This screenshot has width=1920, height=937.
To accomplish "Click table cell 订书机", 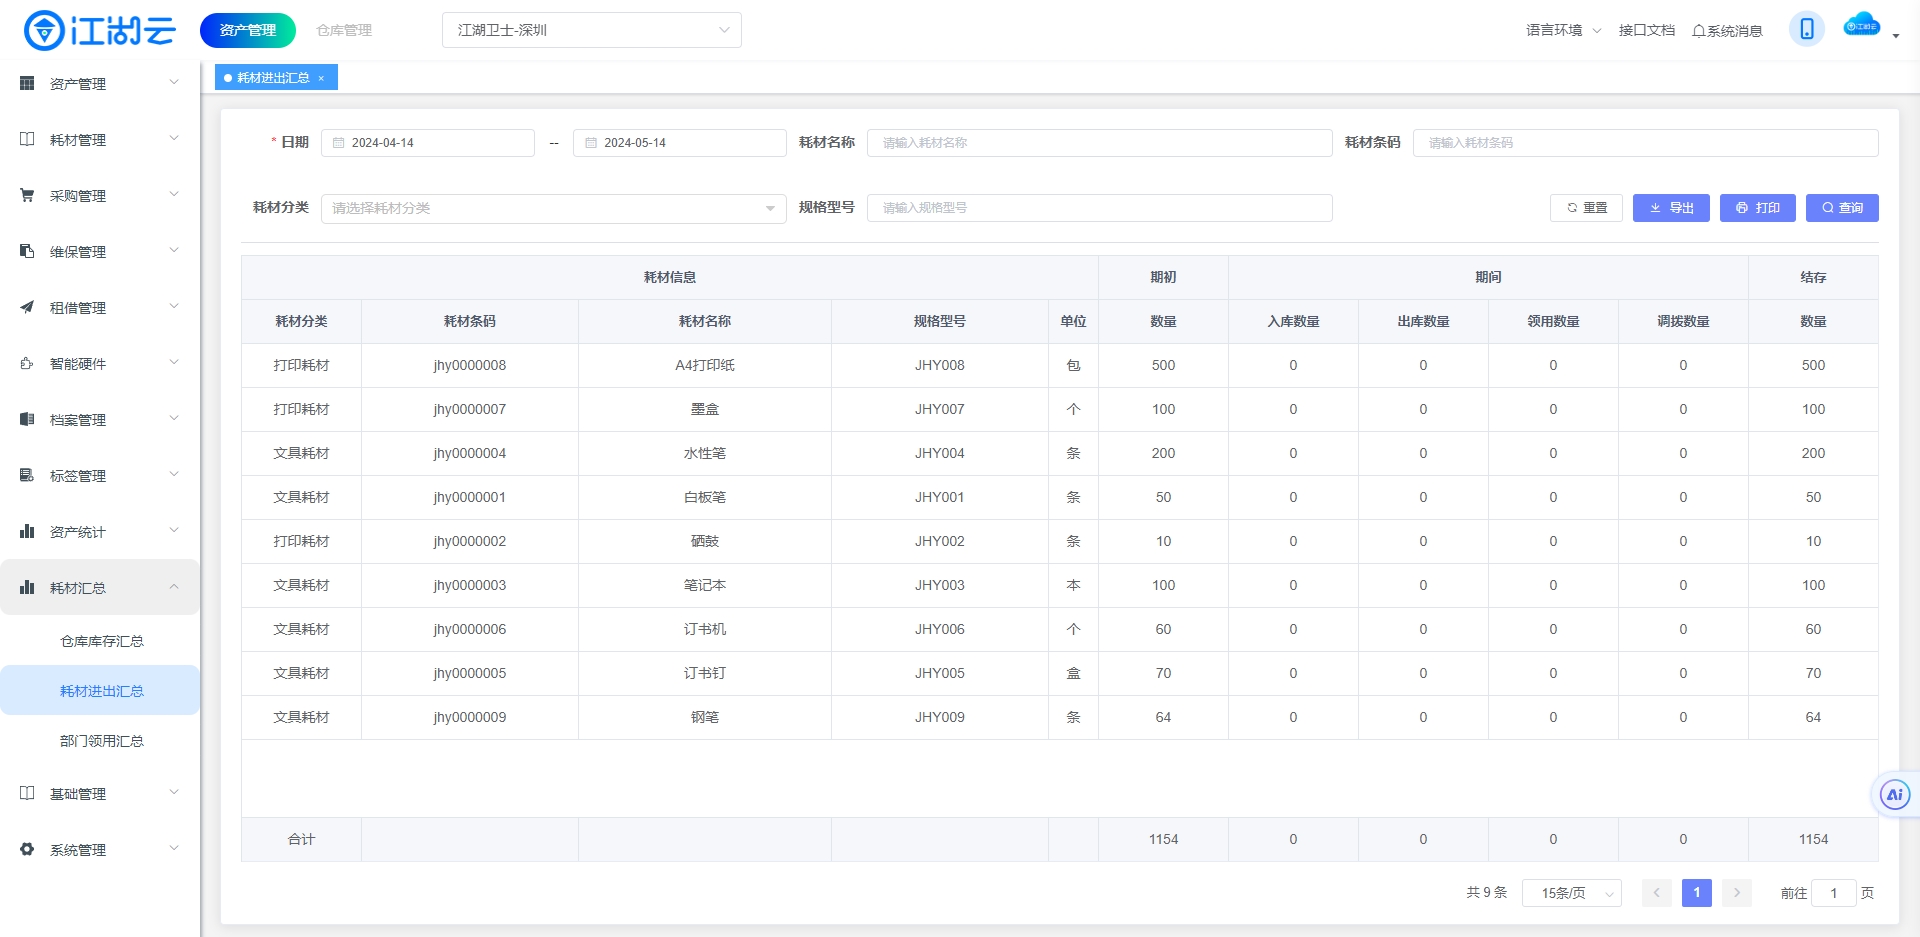I will (705, 629).
